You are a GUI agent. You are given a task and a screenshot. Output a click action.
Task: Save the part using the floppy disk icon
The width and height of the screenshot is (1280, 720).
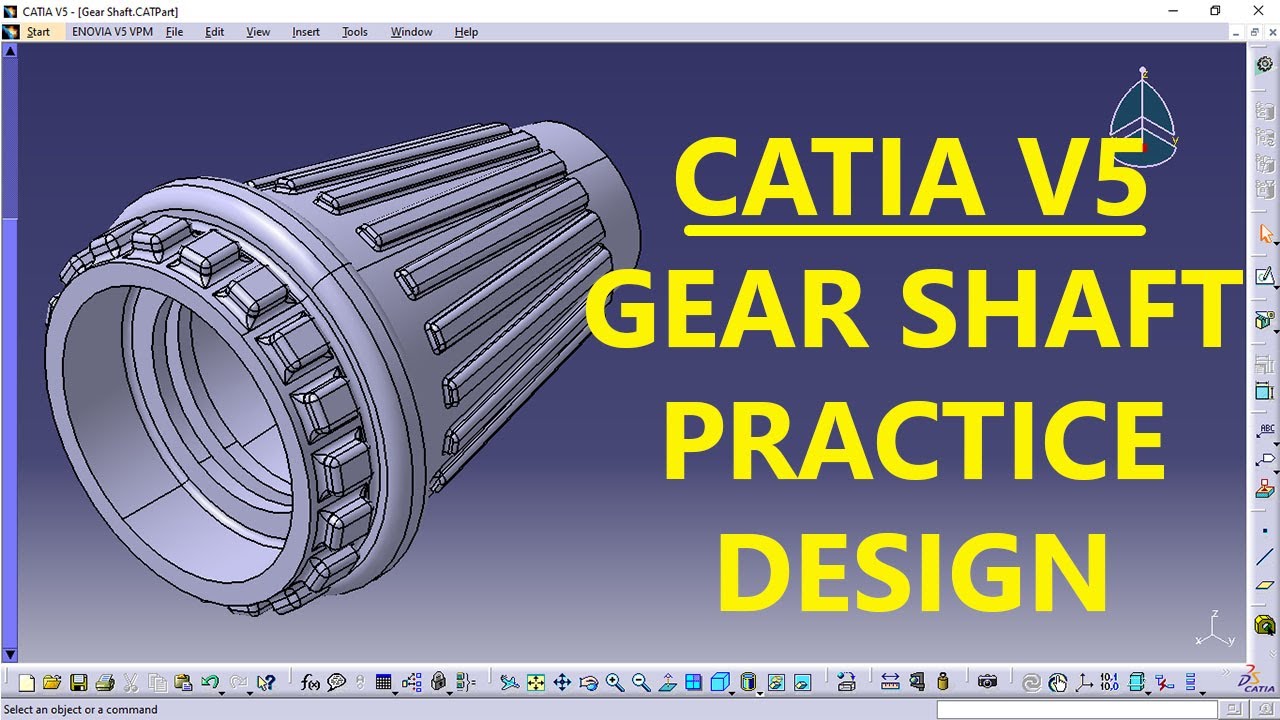tap(78, 683)
